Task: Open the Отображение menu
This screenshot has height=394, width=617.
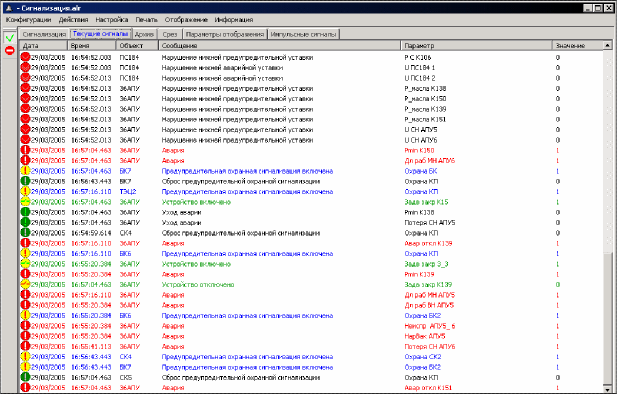Action: tap(186, 20)
